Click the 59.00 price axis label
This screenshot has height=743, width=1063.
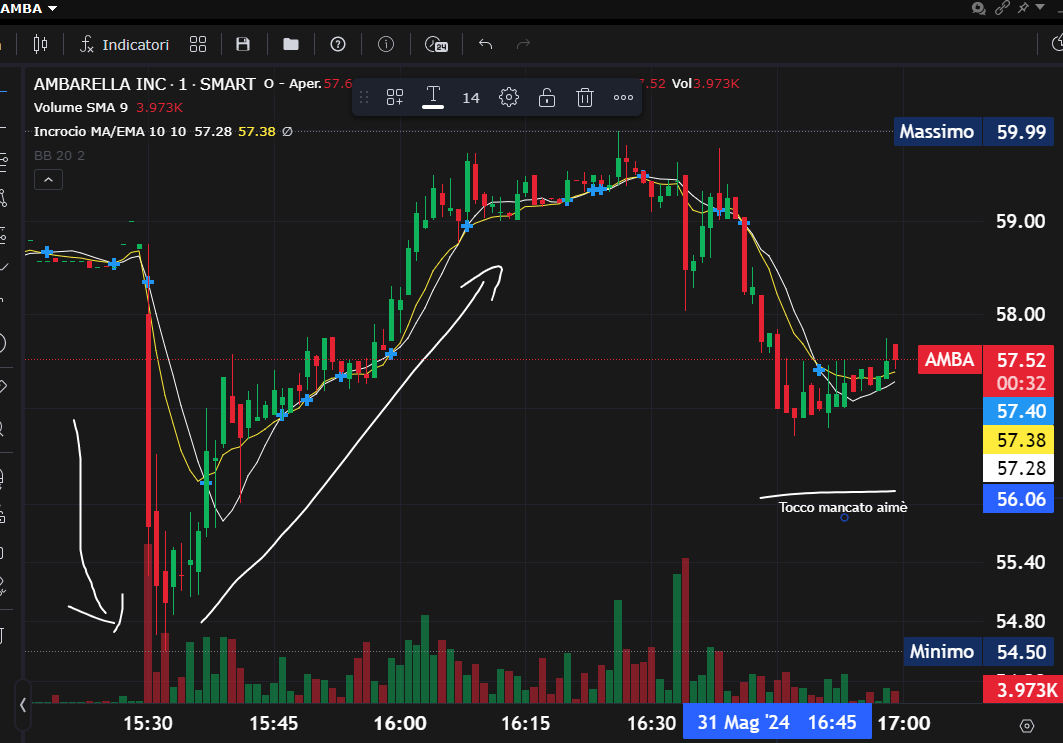pyautogui.click(x=1020, y=222)
